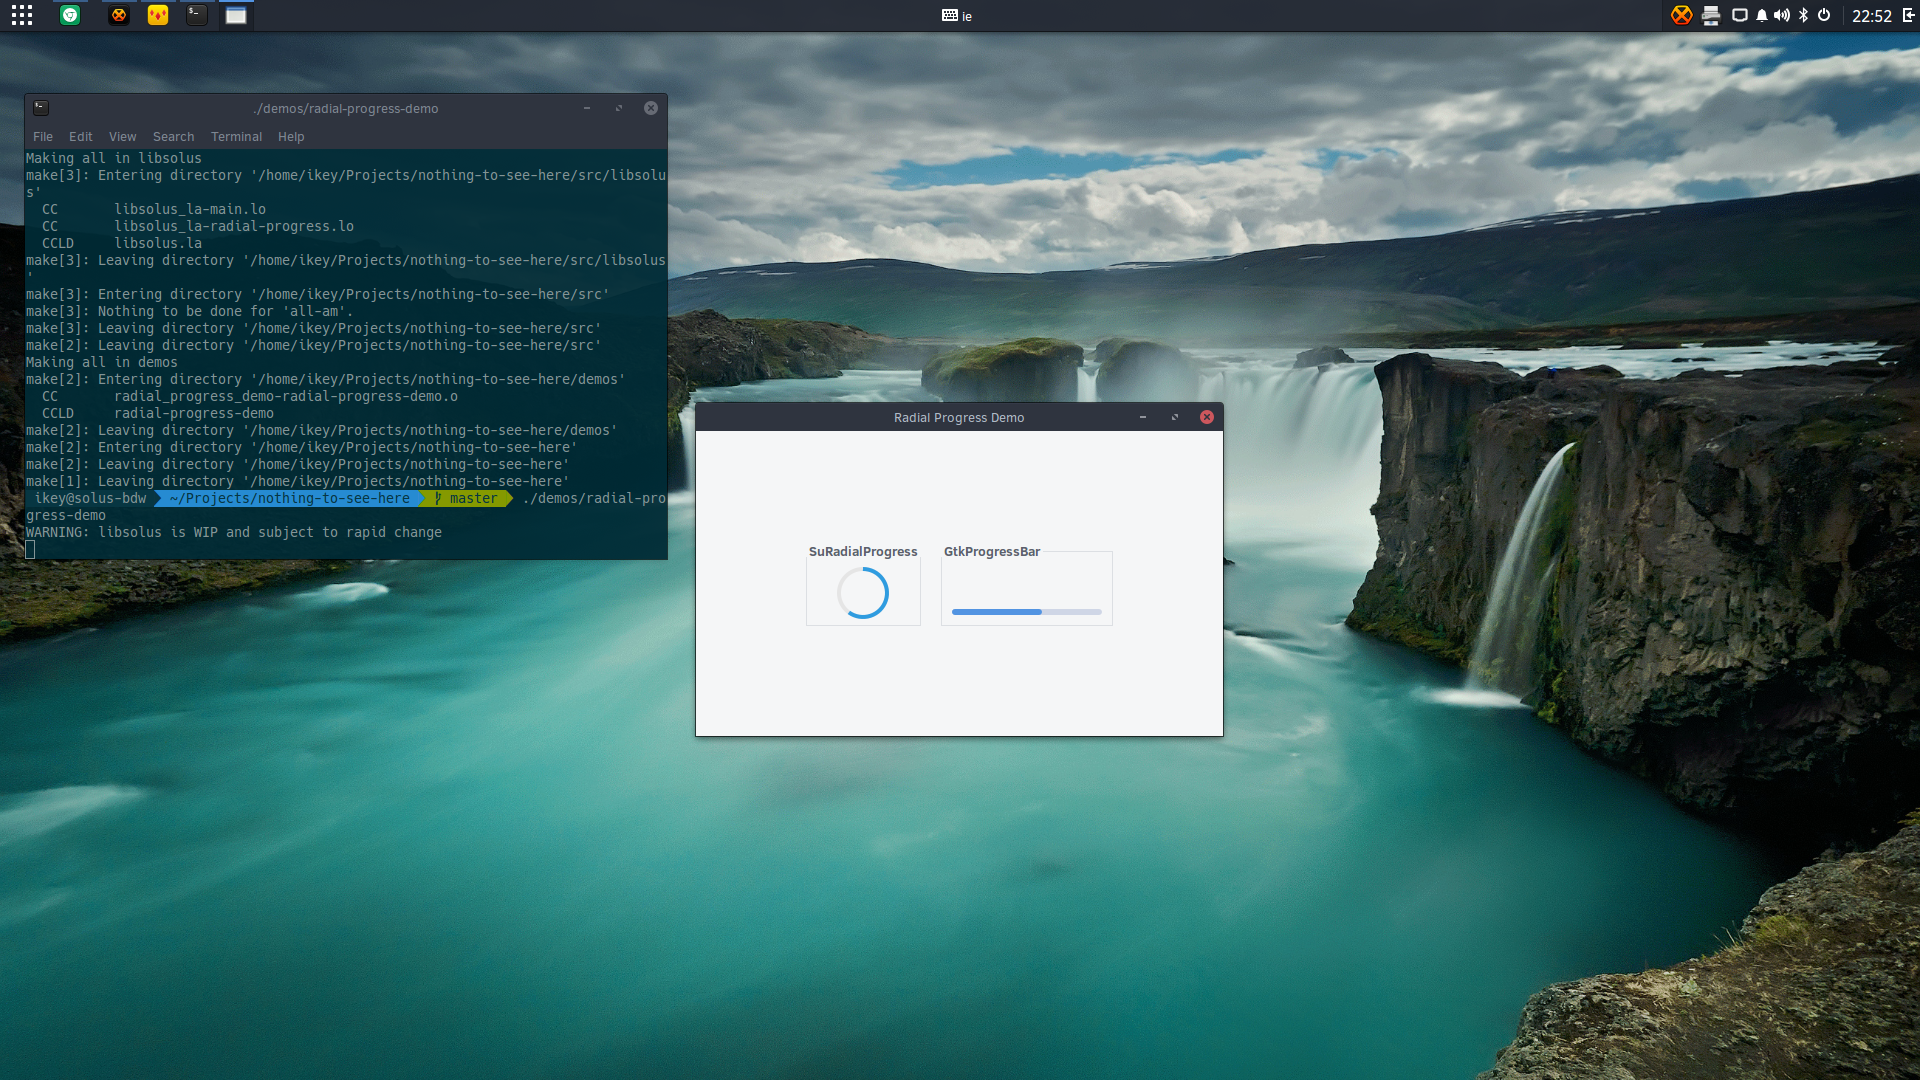
Task: Click the GtkProgressBar frame label
Action: point(992,552)
